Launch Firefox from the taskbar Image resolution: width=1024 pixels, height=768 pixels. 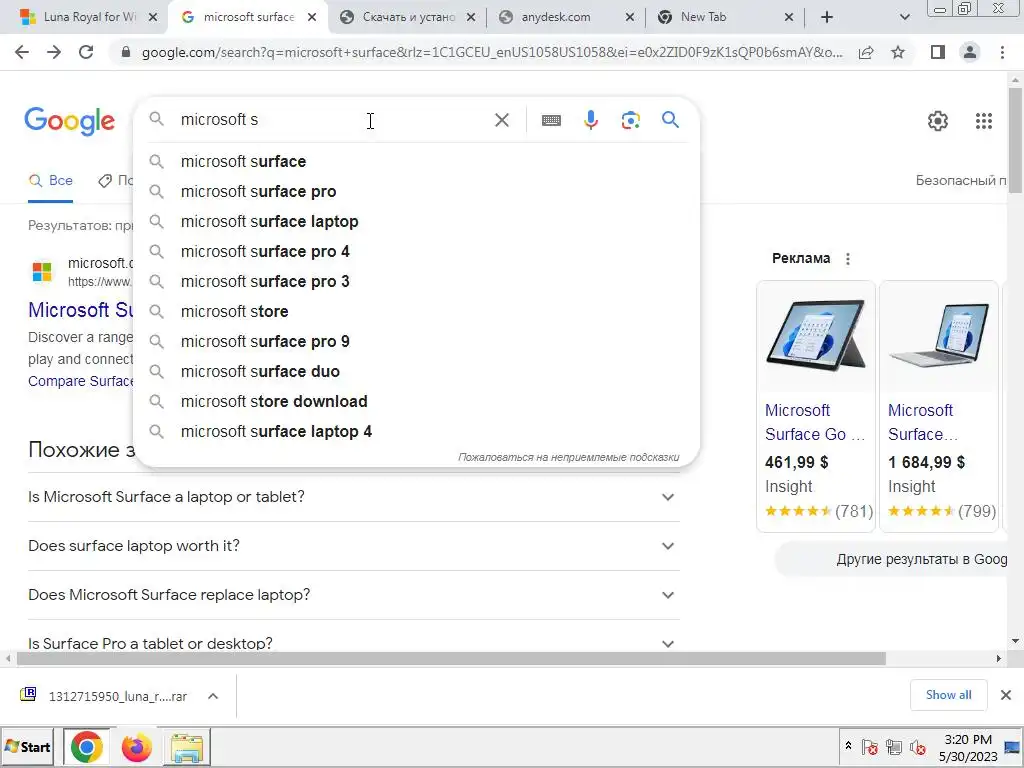(136, 746)
